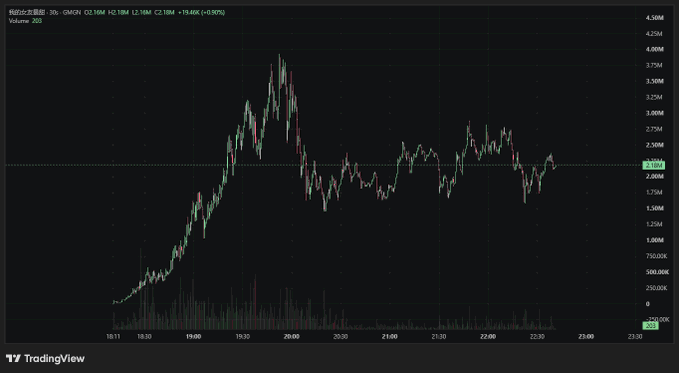Click the open value O2.16M

click(x=95, y=13)
